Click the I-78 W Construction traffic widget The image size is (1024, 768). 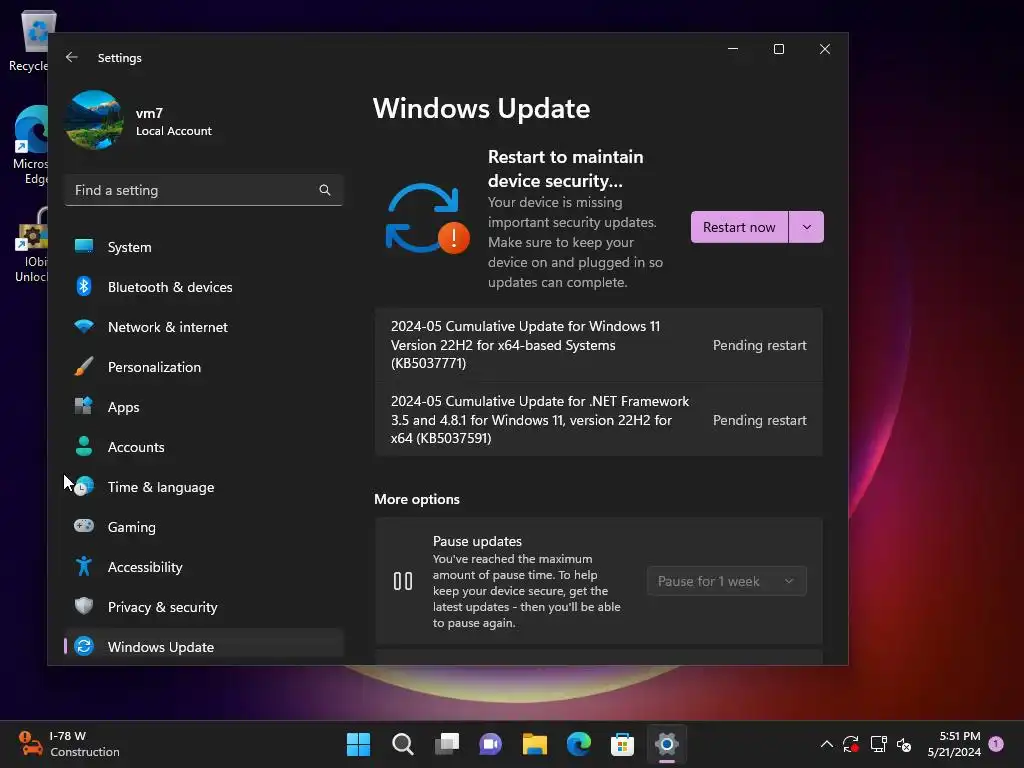69,744
